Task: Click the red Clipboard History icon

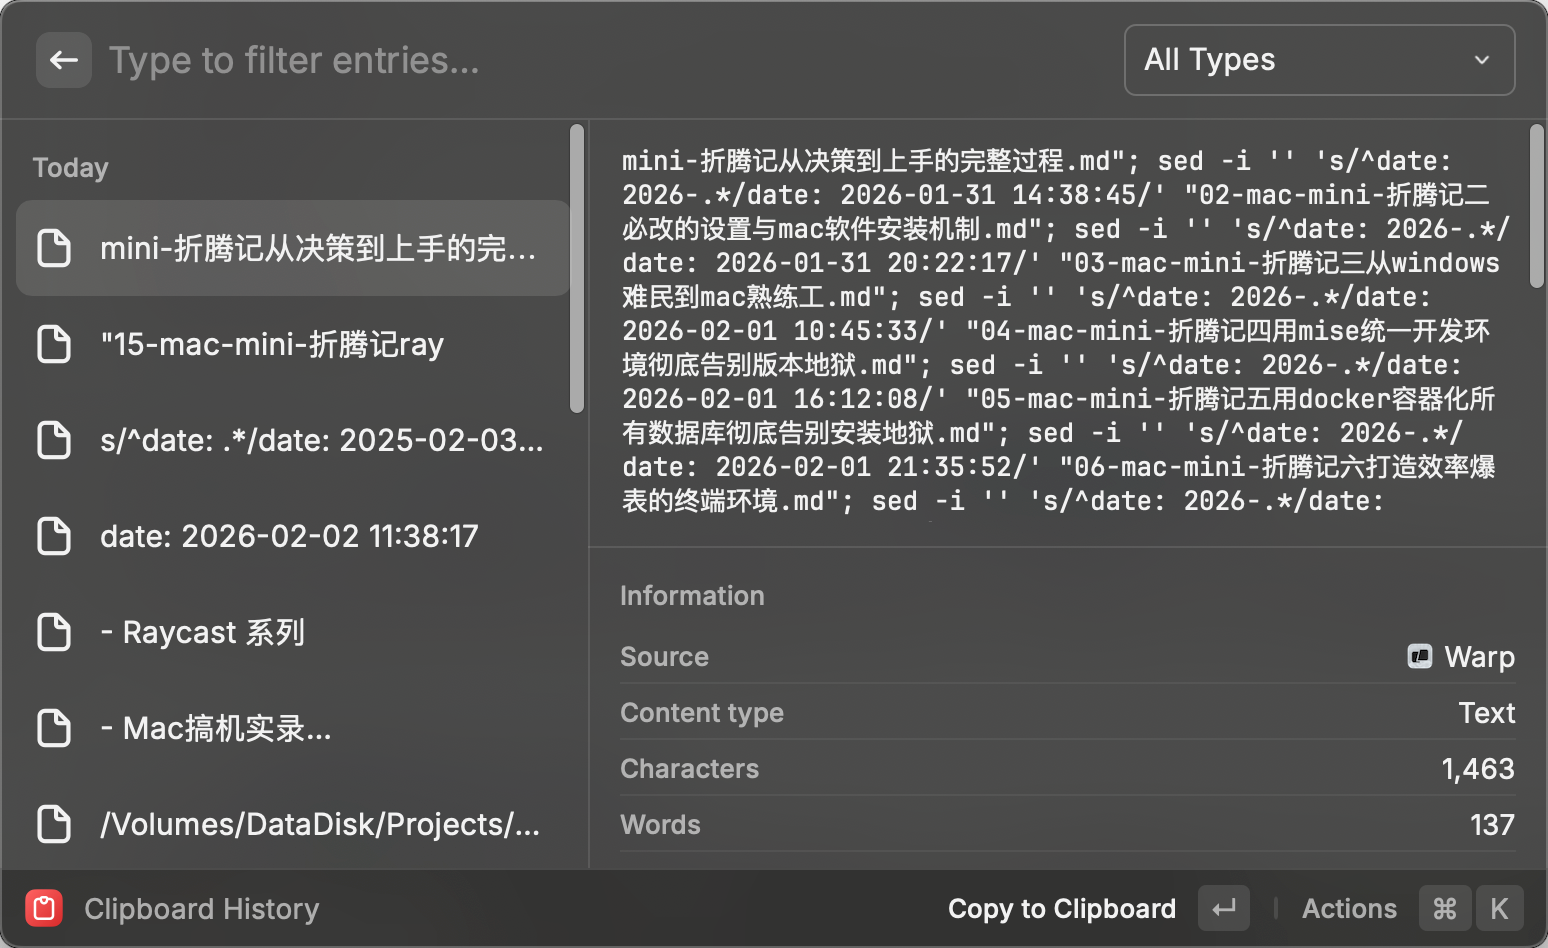Action: pyautogui.click(x=44, y=908)
